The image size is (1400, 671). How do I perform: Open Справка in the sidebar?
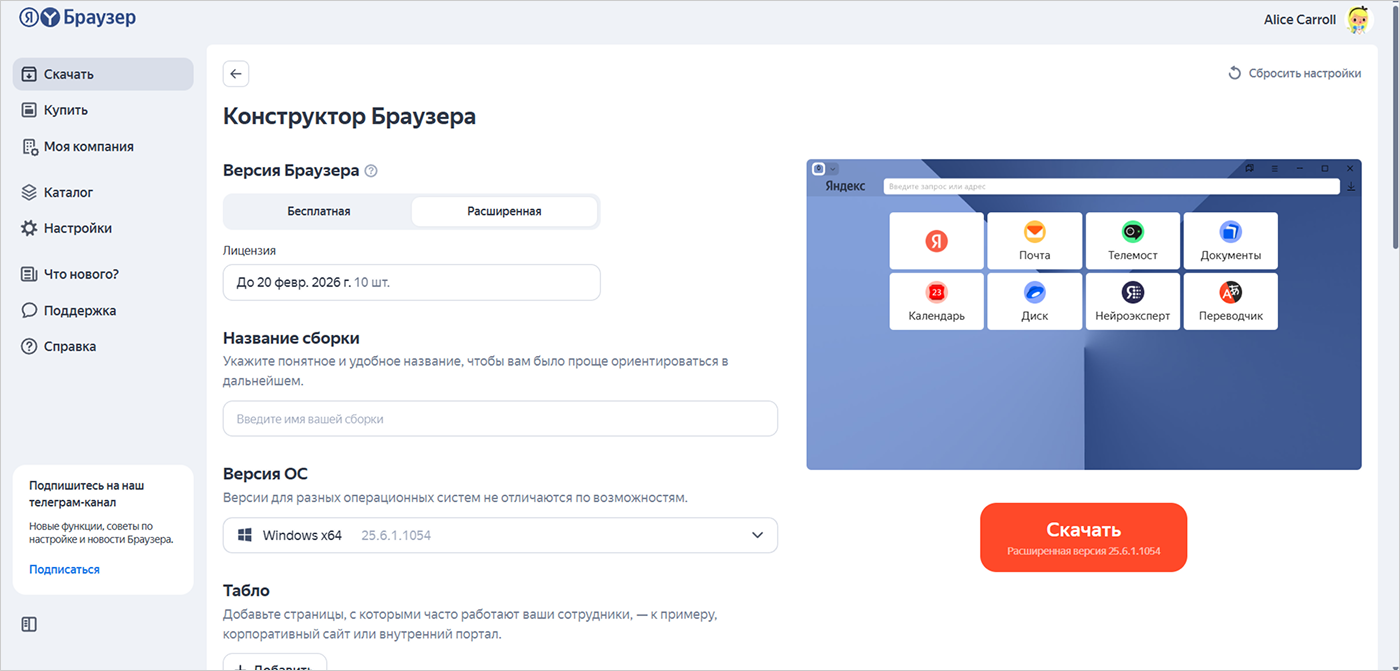(x=103, y=346)
